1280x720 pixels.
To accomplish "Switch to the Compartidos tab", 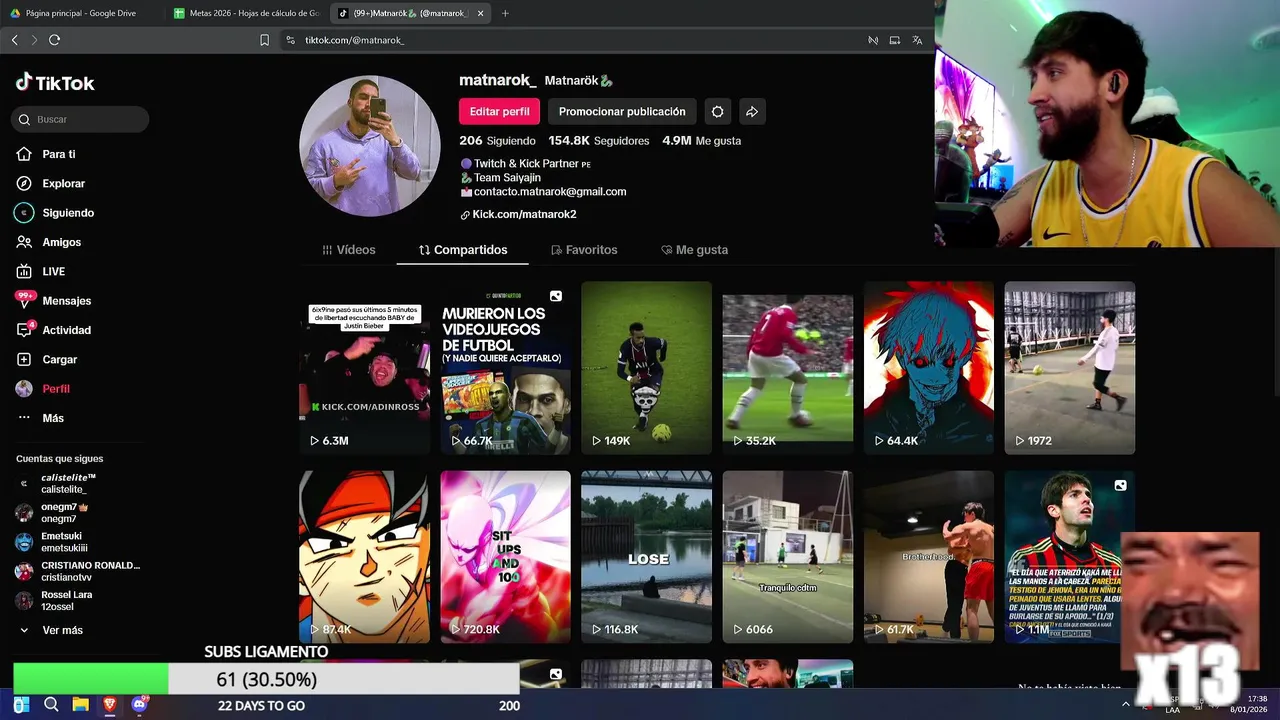I will (x=463, y=250).
